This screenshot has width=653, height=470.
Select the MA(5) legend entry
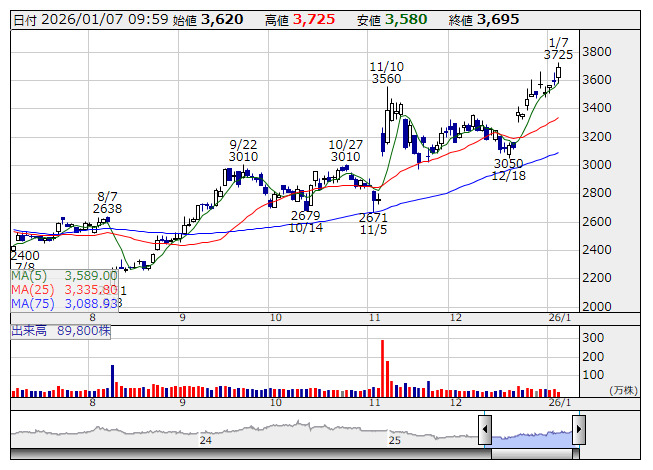click(64, 275)
